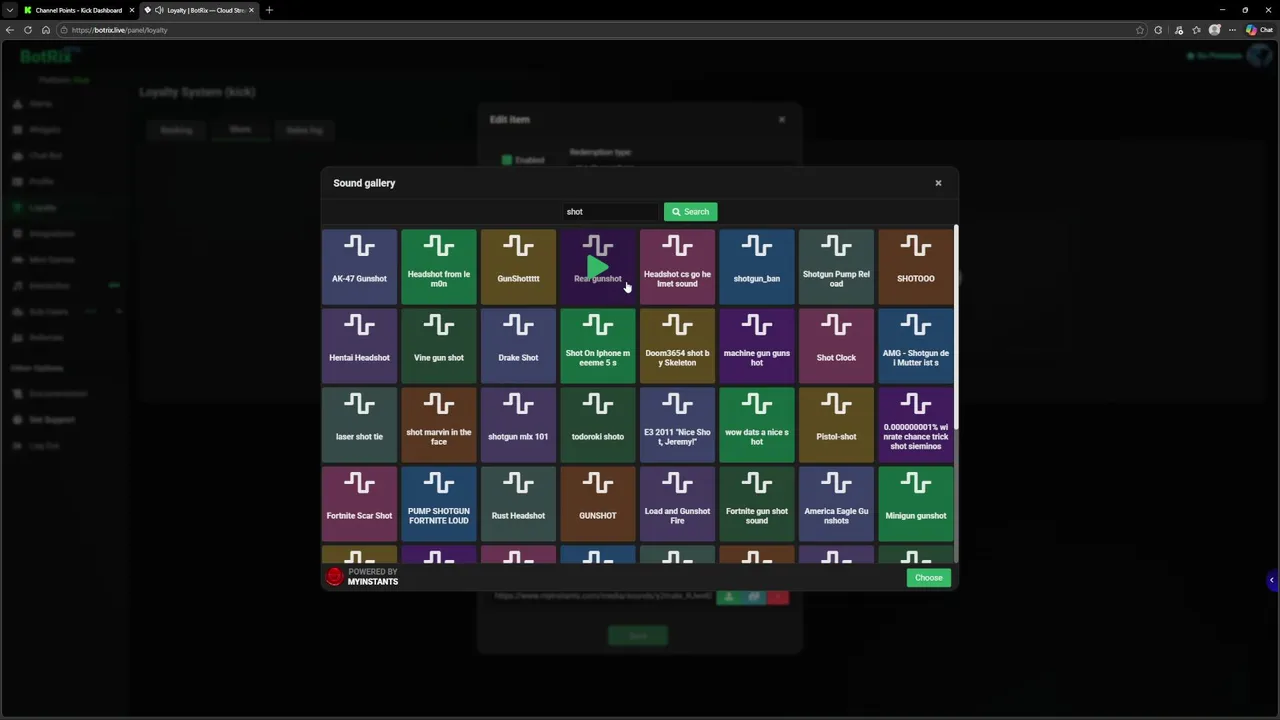Viewport: 1280px width, 720px height.
Task: Select the Headshot from lem0n sound tile
Action: click(438, 267)
